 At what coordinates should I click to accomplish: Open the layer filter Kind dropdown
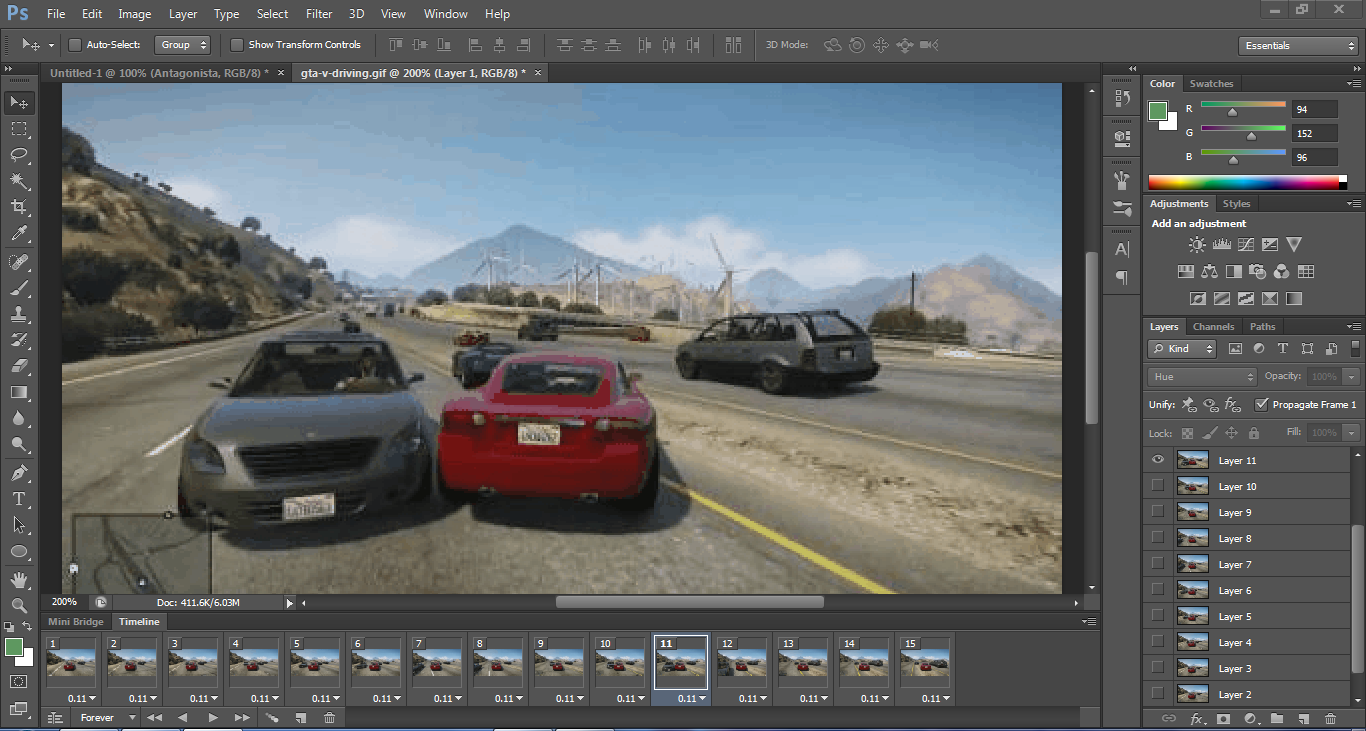pos(1182,349)
